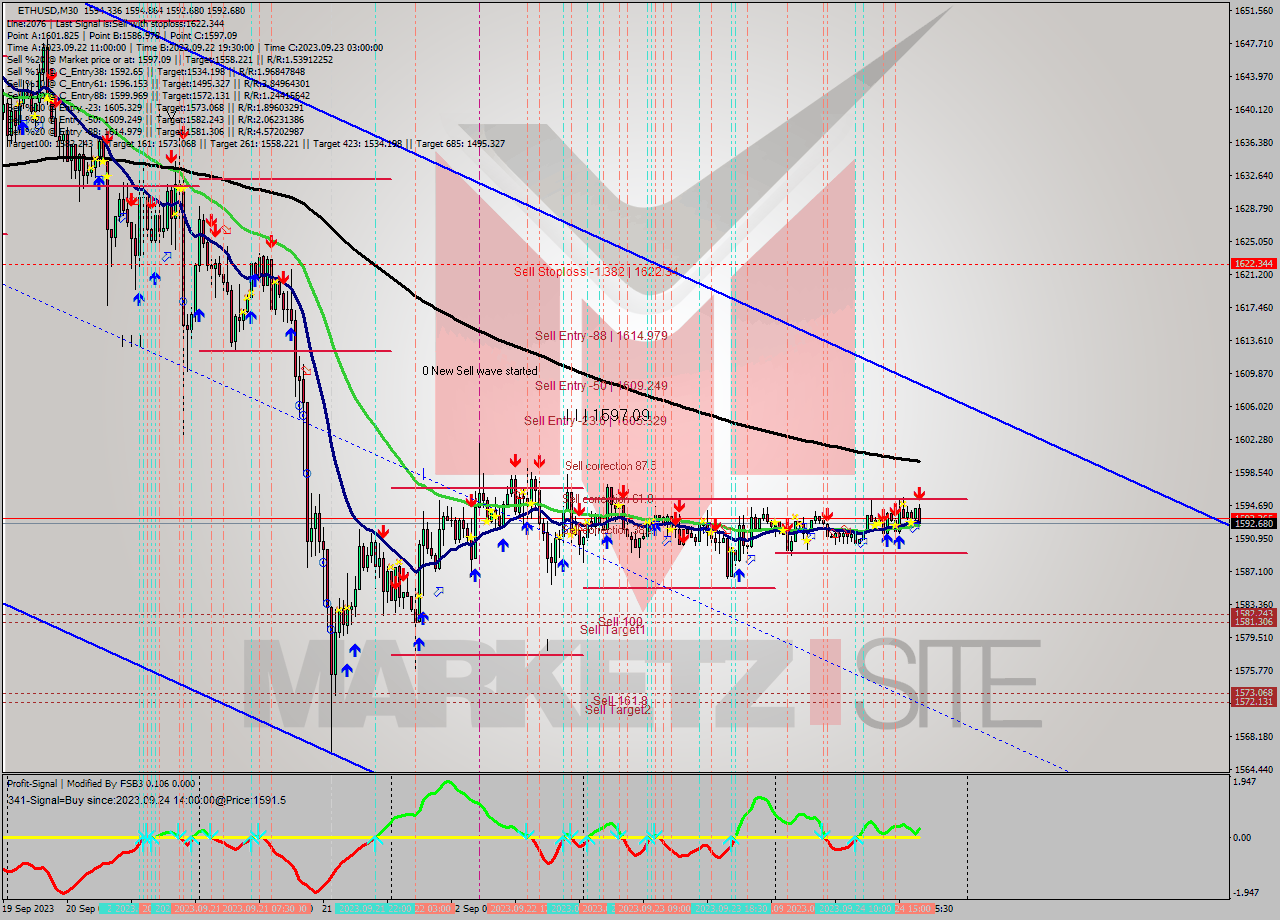Click the 'Sell Entry -88 | 1614.979' label

pyautogui.click(x=600, y=336)
